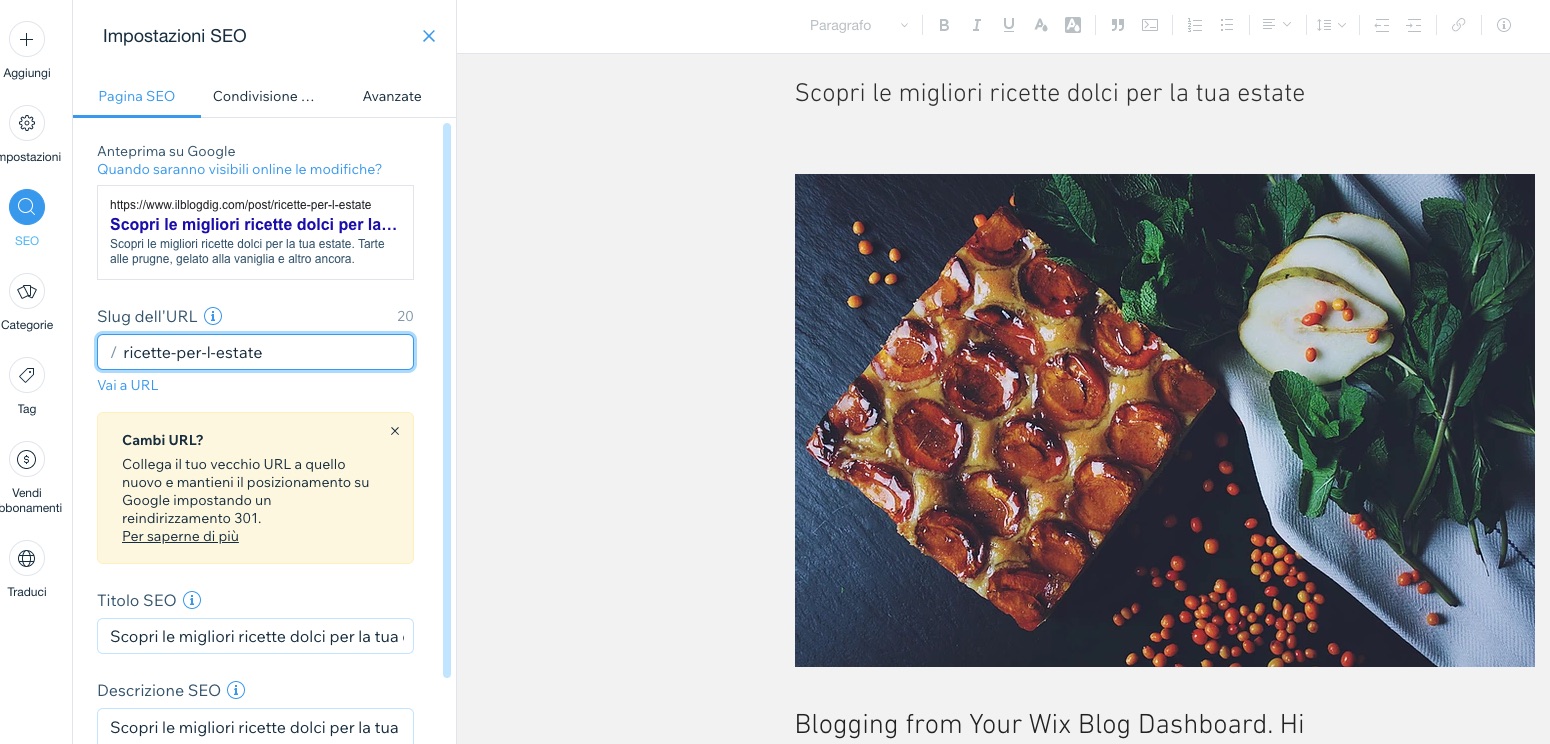Open Vendi abbonamenti dollar icon
The image size is (1550, 744).
27,460
